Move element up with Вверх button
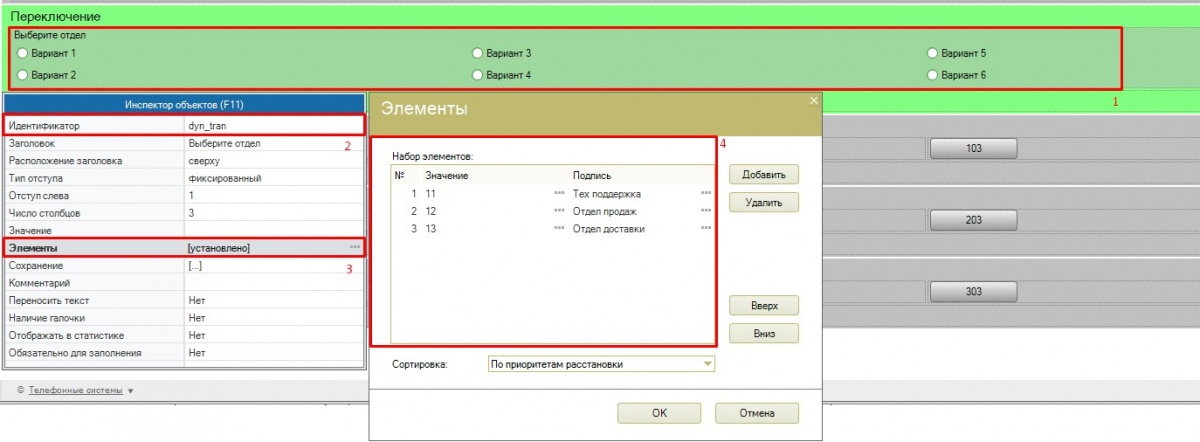Image resolution: width=1200 pixels, height=442 pixels. pyautogui.click(x=764, y=305)
